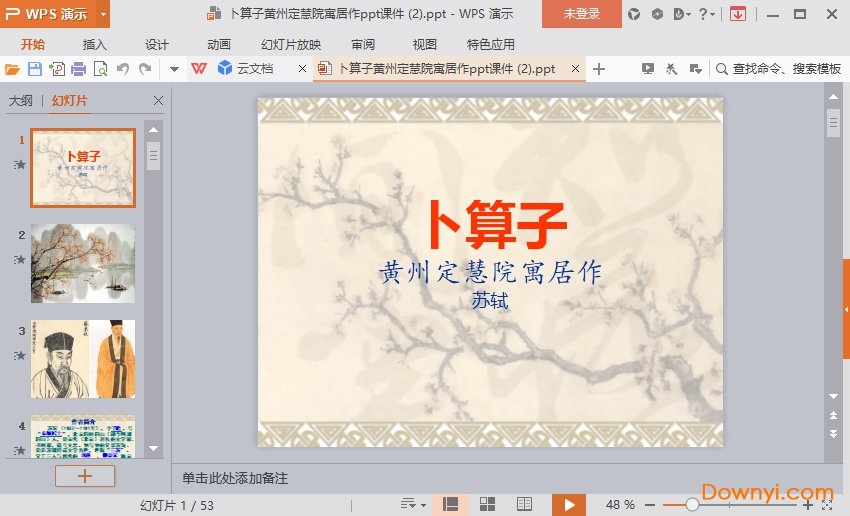
Task: Expand the quick access toolbar dropdown arrow
Action: [x=174, y=69]
